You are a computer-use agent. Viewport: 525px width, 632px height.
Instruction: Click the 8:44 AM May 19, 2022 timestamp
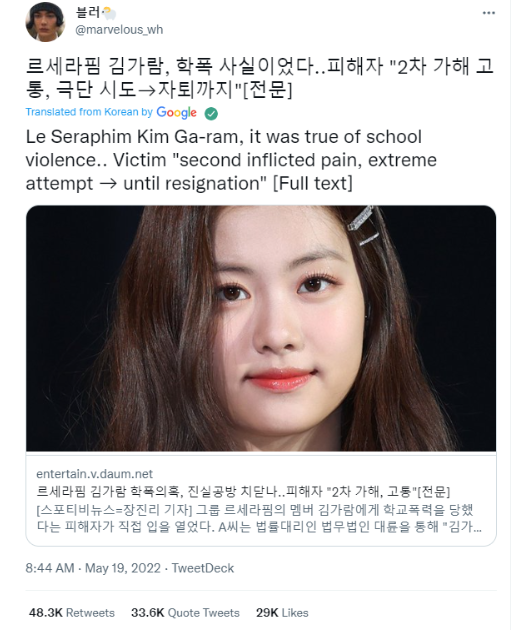pyautogui.click(x=93, y=568)
